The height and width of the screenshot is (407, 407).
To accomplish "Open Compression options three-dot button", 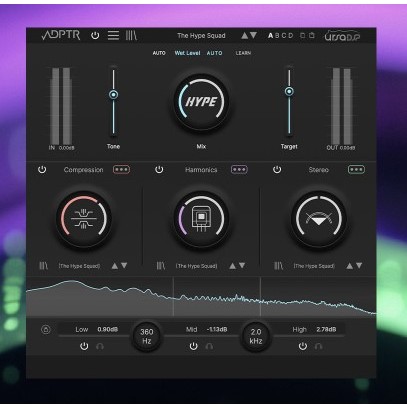I will [x=121, y=170].
